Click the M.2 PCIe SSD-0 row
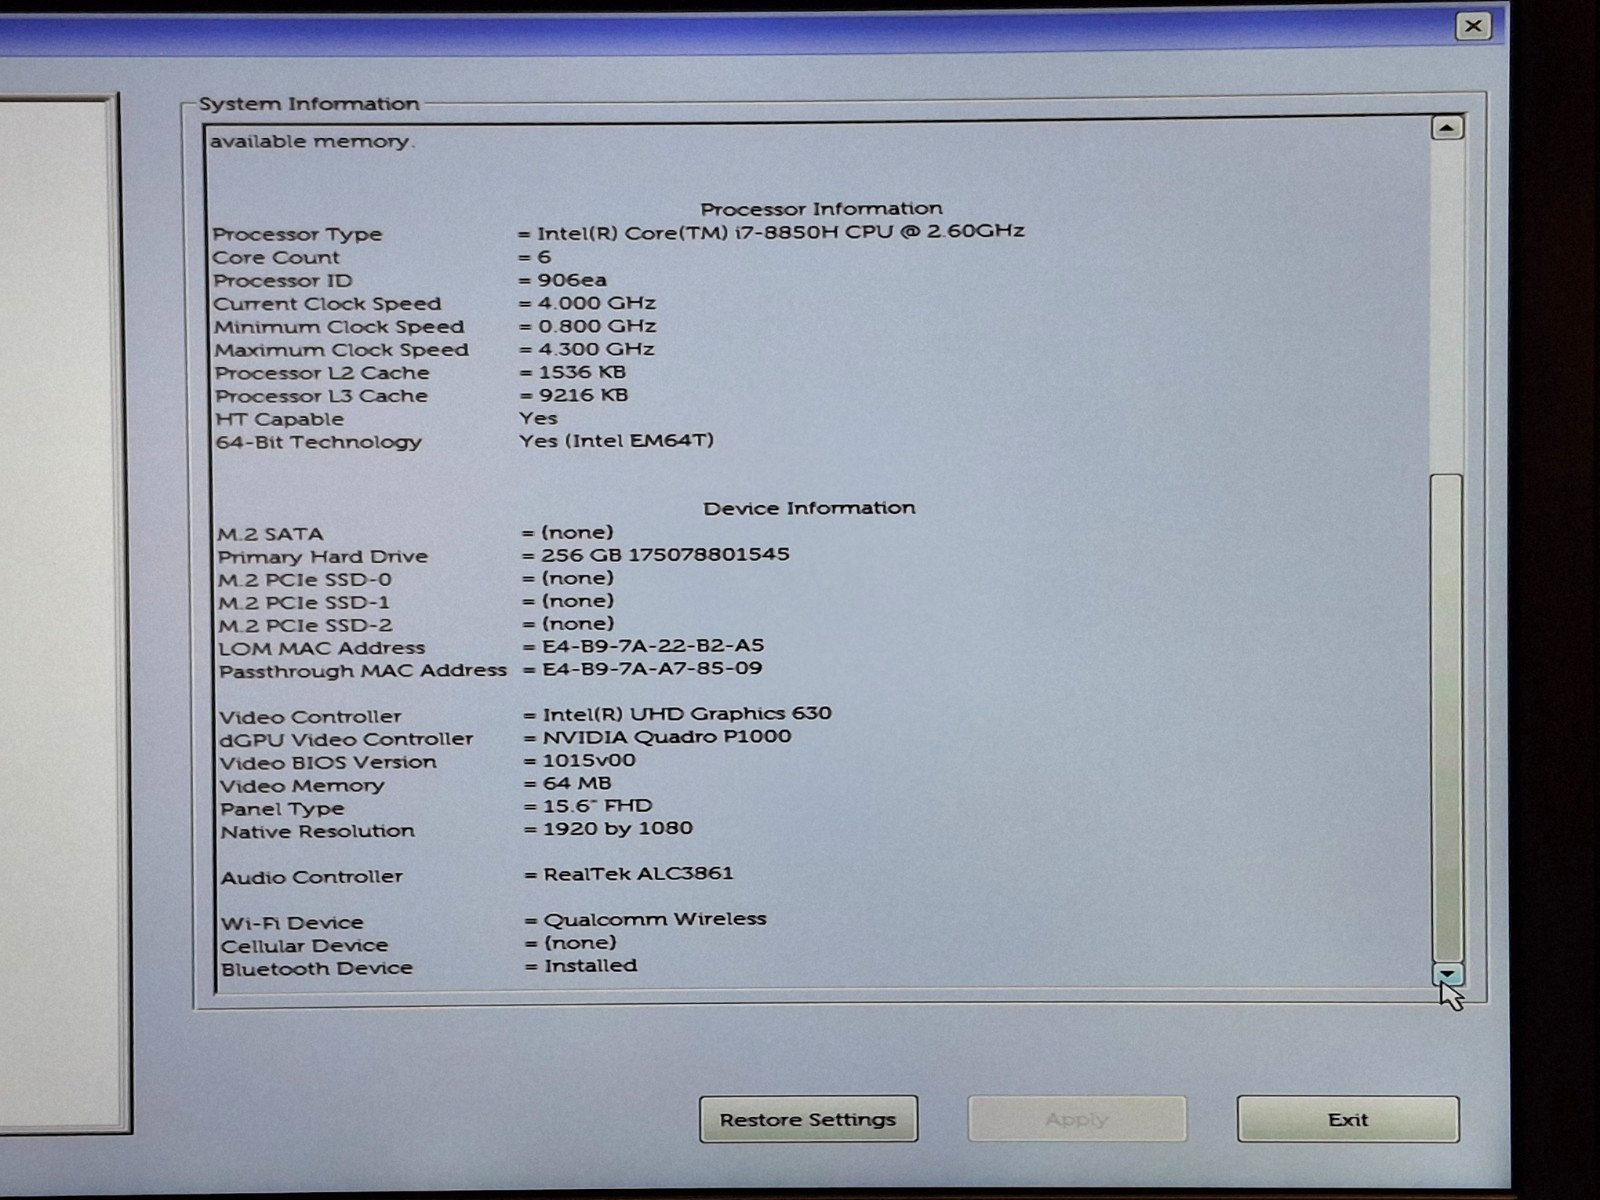The width and height of the screenshot is (1600, 1200). pos(416,579)
